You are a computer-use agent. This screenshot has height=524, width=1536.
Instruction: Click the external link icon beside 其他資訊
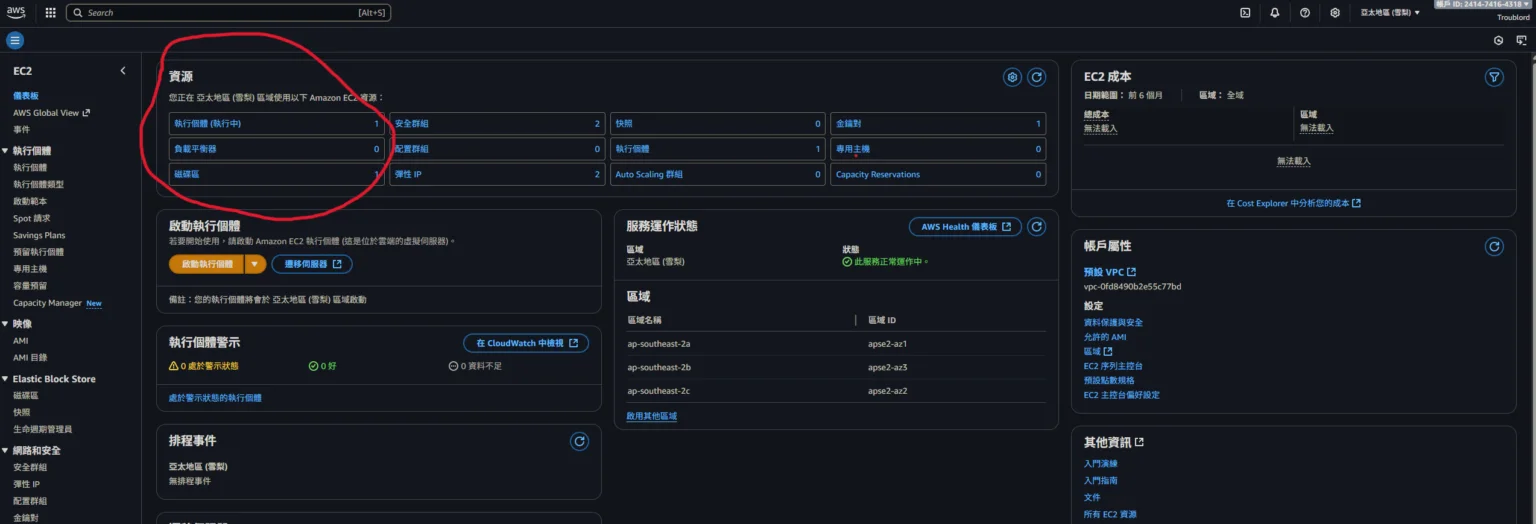(1139, 442)
